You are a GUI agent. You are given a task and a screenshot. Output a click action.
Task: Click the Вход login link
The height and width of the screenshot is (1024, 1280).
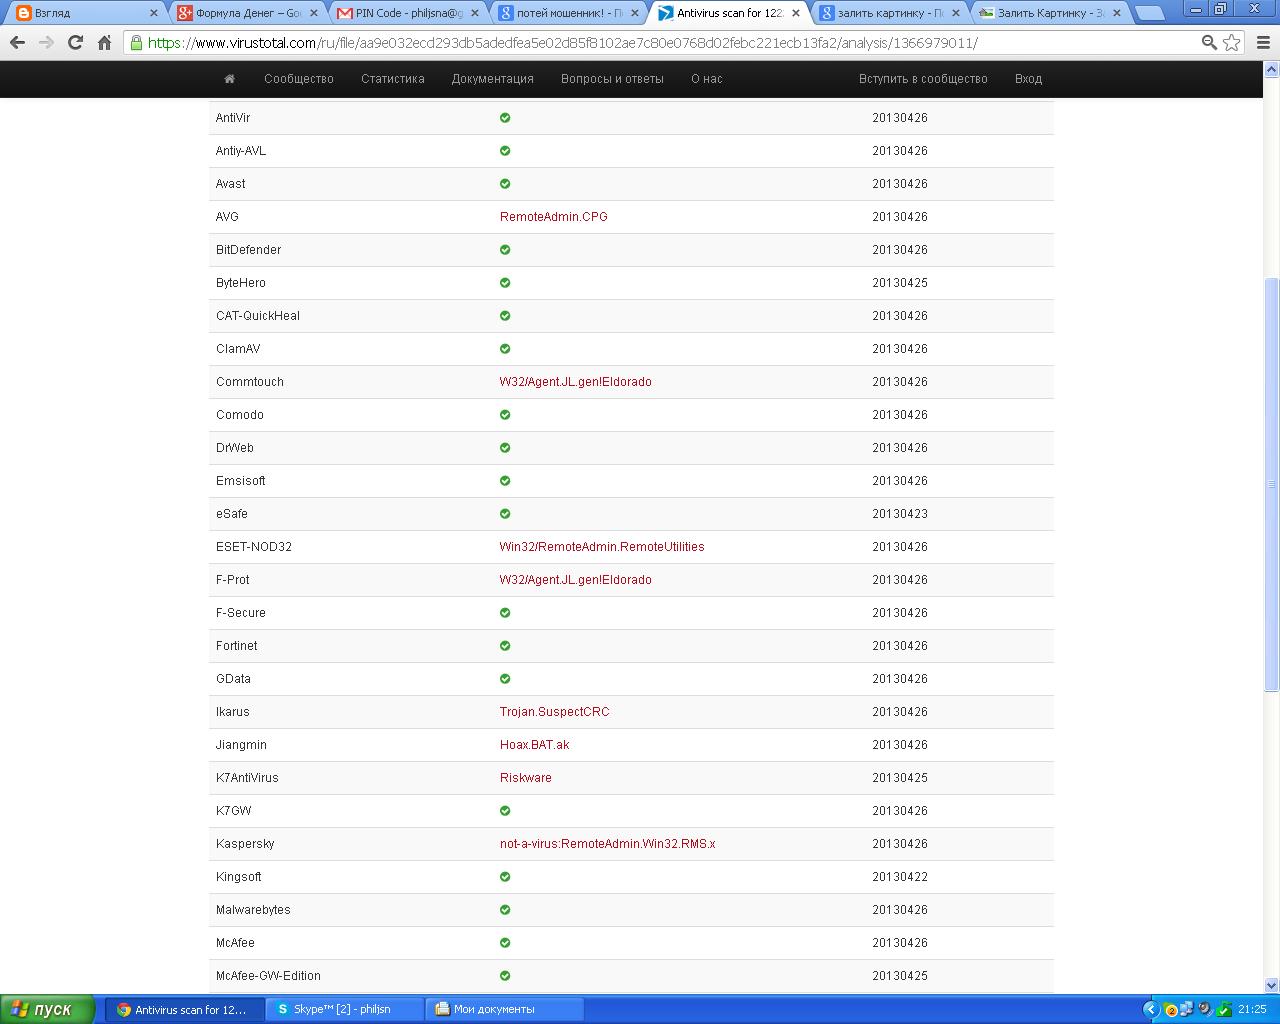1028,79
